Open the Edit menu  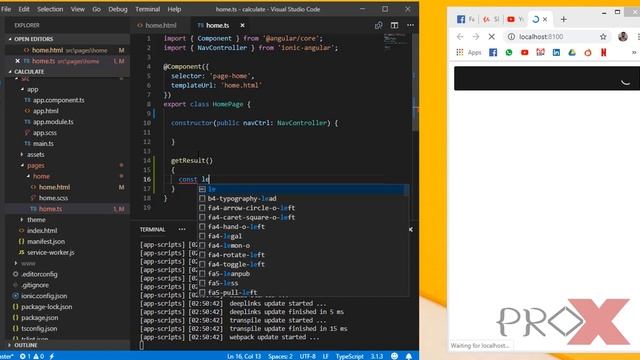(24, 9)
